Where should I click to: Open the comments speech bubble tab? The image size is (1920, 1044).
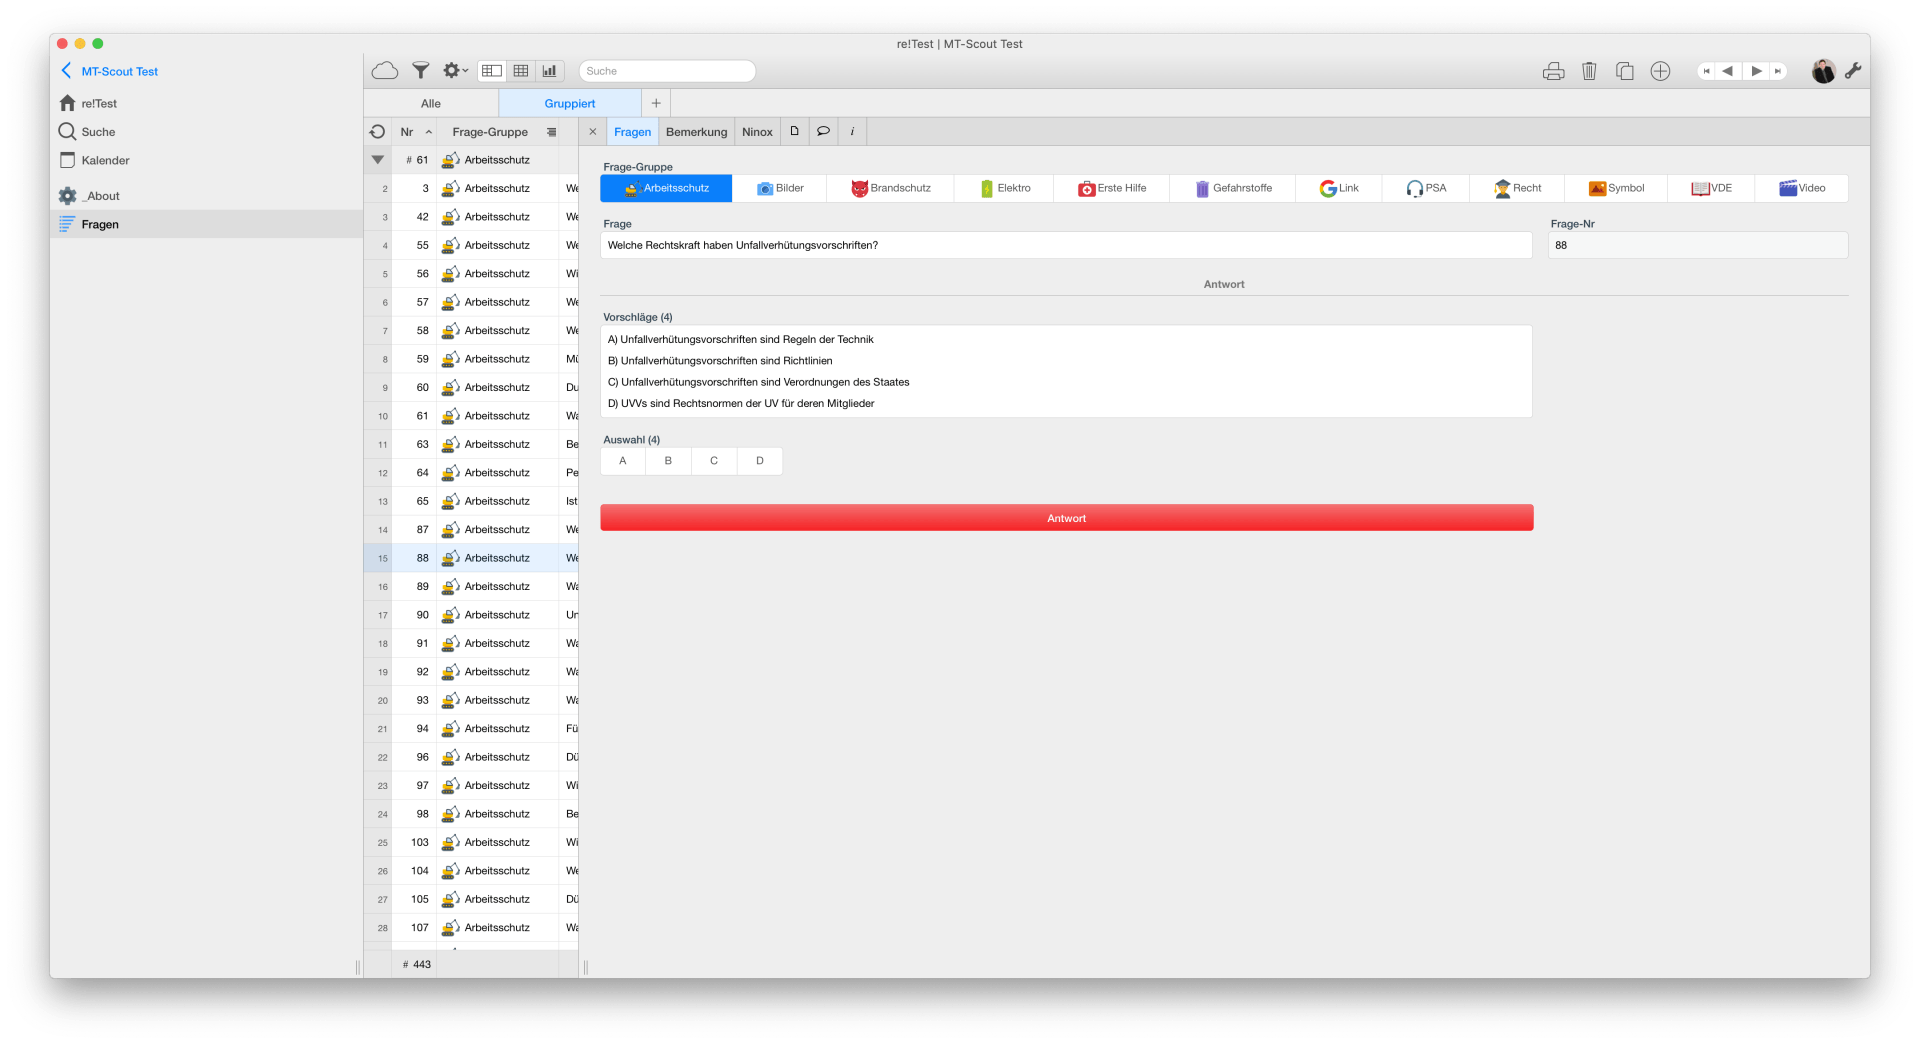pos(823,131)
